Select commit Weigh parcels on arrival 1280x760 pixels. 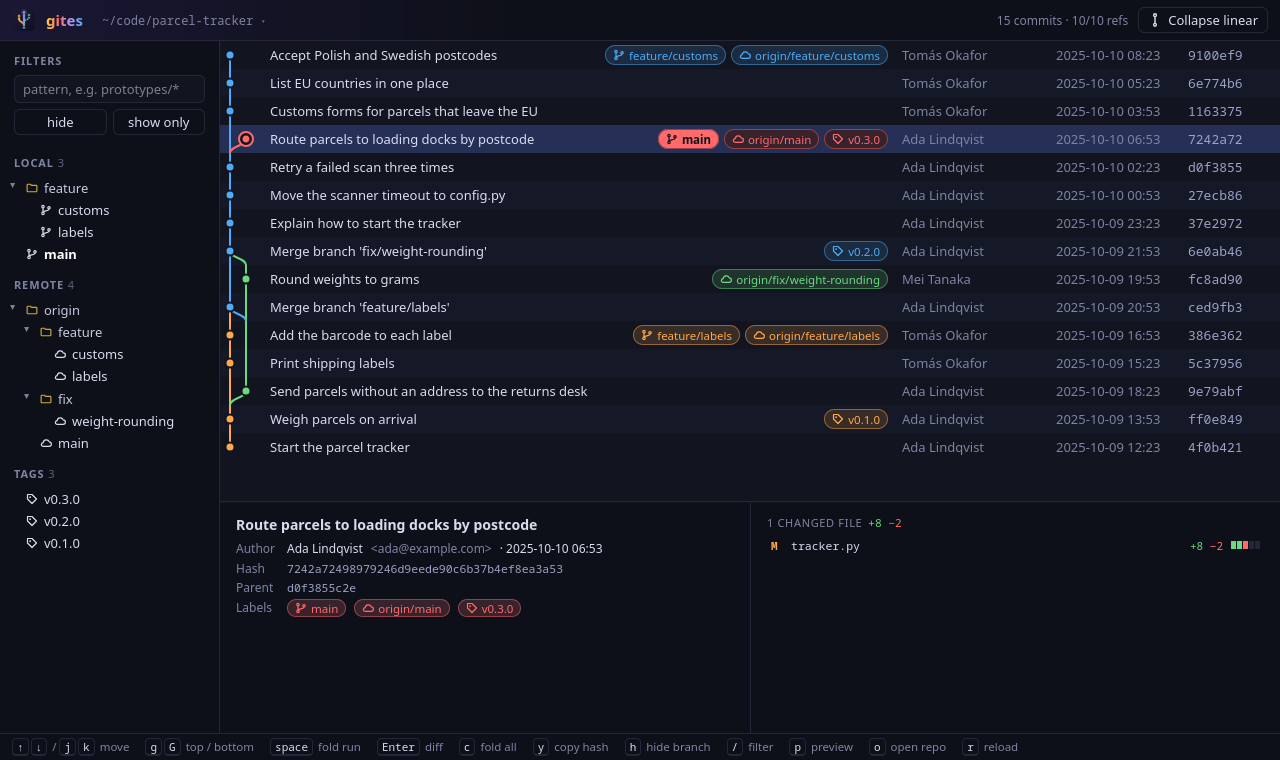(x=750, y=419)
